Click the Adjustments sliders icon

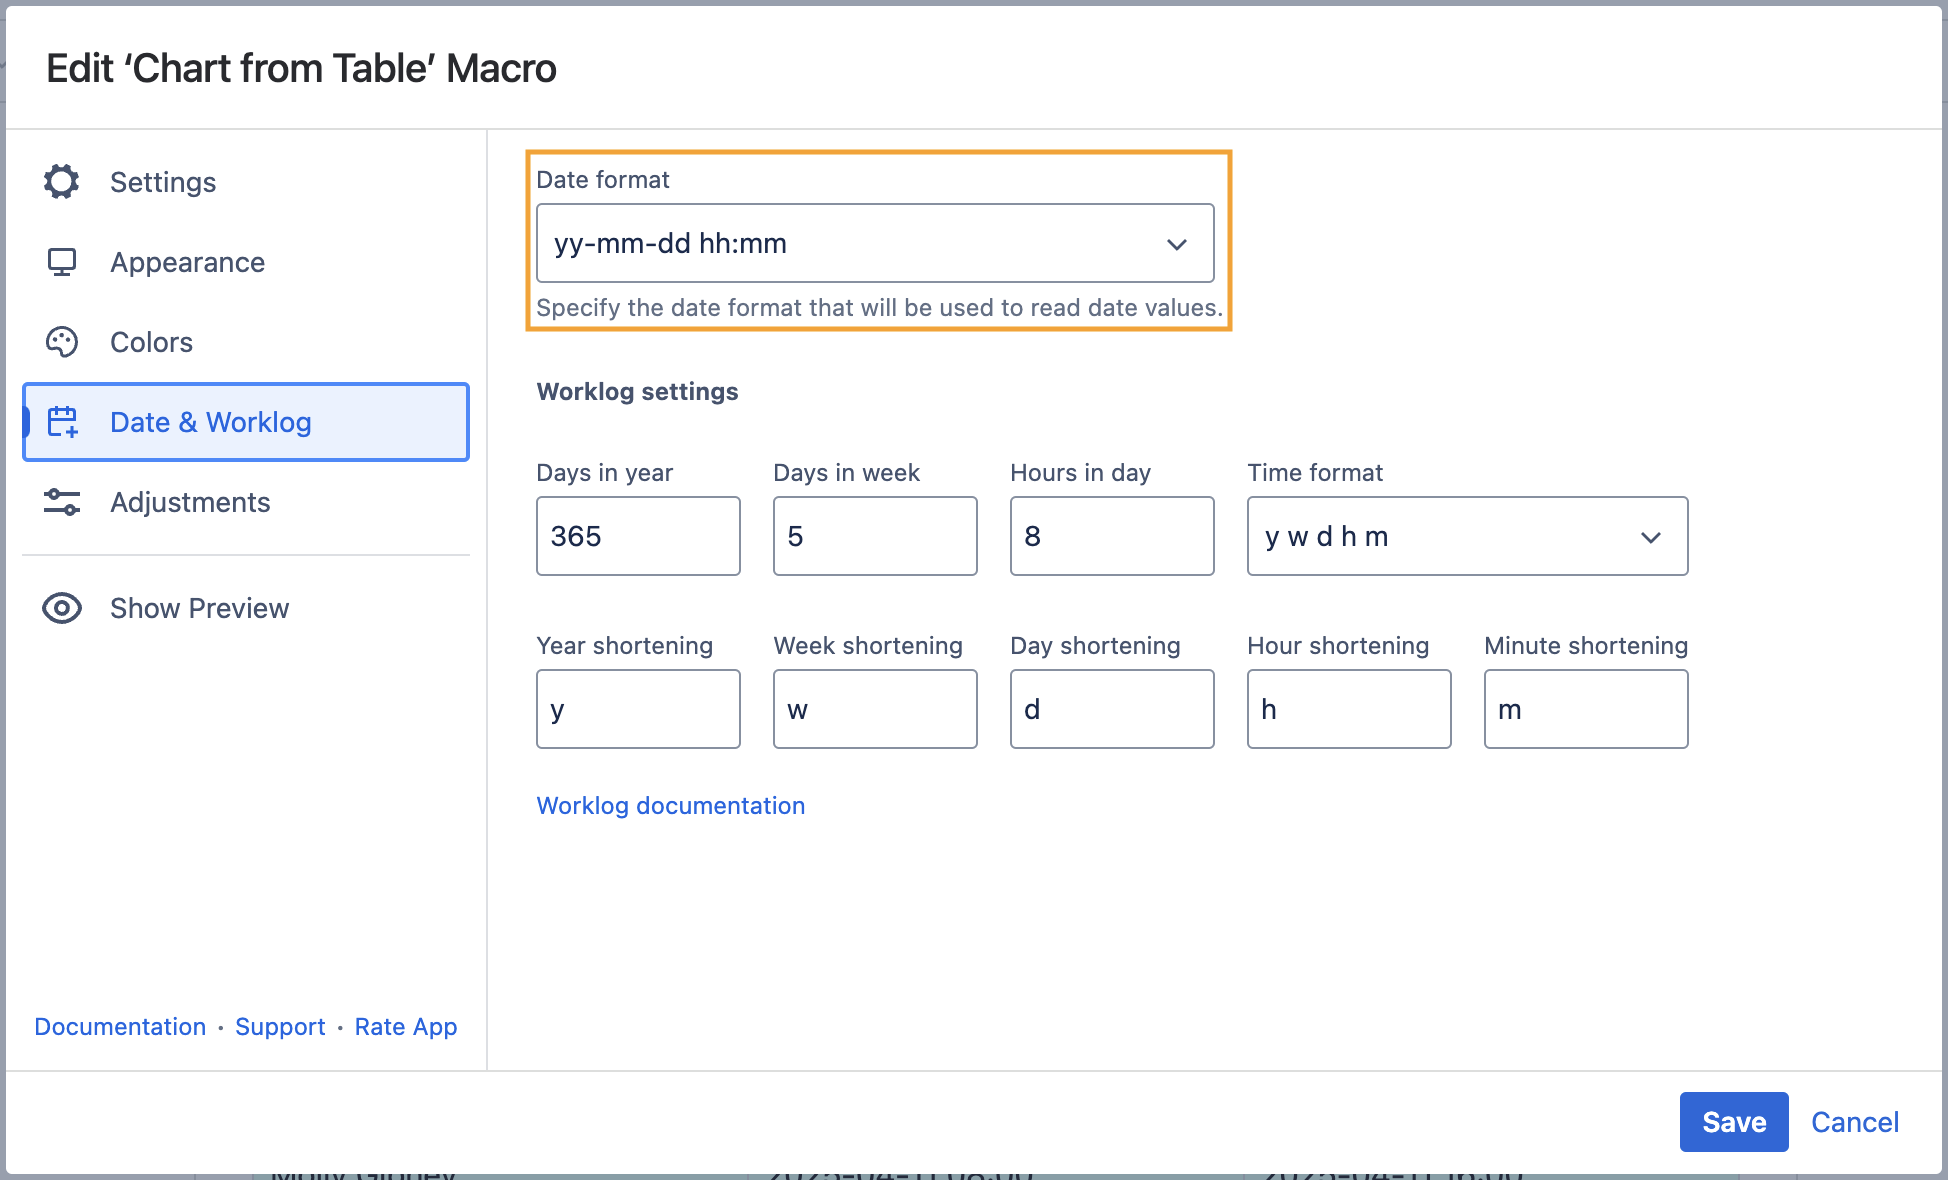coord(62,502)
